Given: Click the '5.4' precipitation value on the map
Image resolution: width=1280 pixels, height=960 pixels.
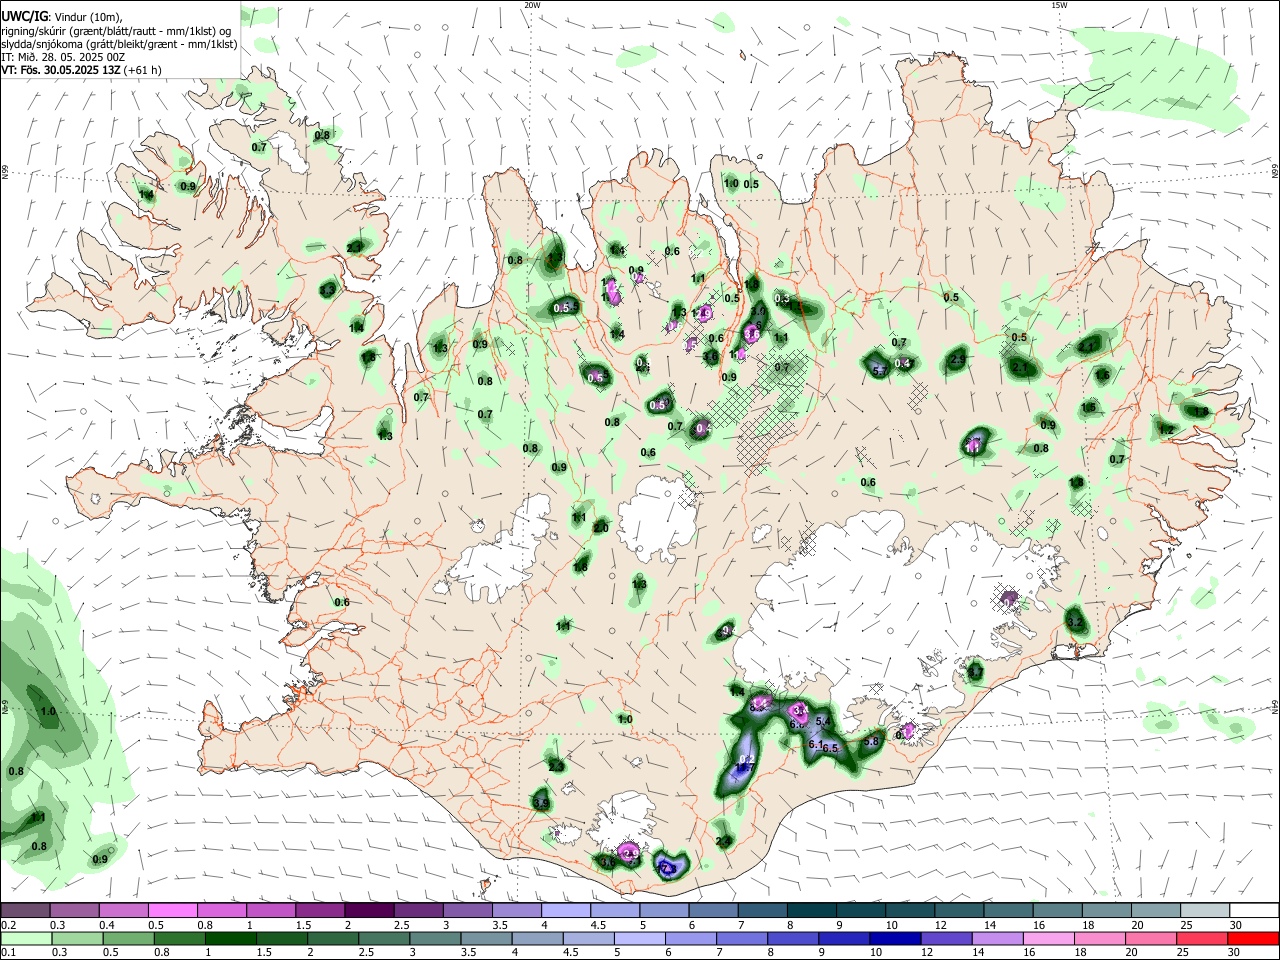Looking at the screenshot, I should [824, 721].
